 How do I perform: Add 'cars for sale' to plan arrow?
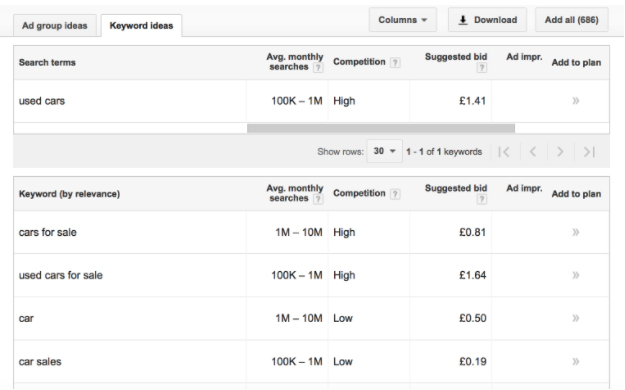pyautogui.click(x=576, y=232)
